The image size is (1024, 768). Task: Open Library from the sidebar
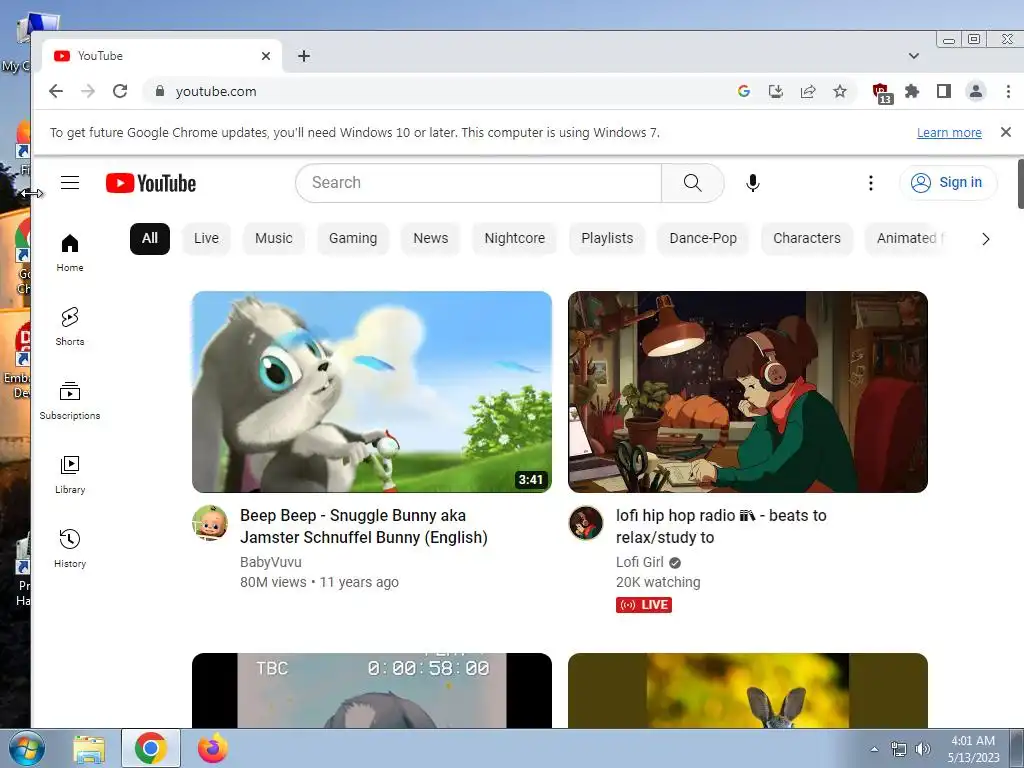click(70, 475)
